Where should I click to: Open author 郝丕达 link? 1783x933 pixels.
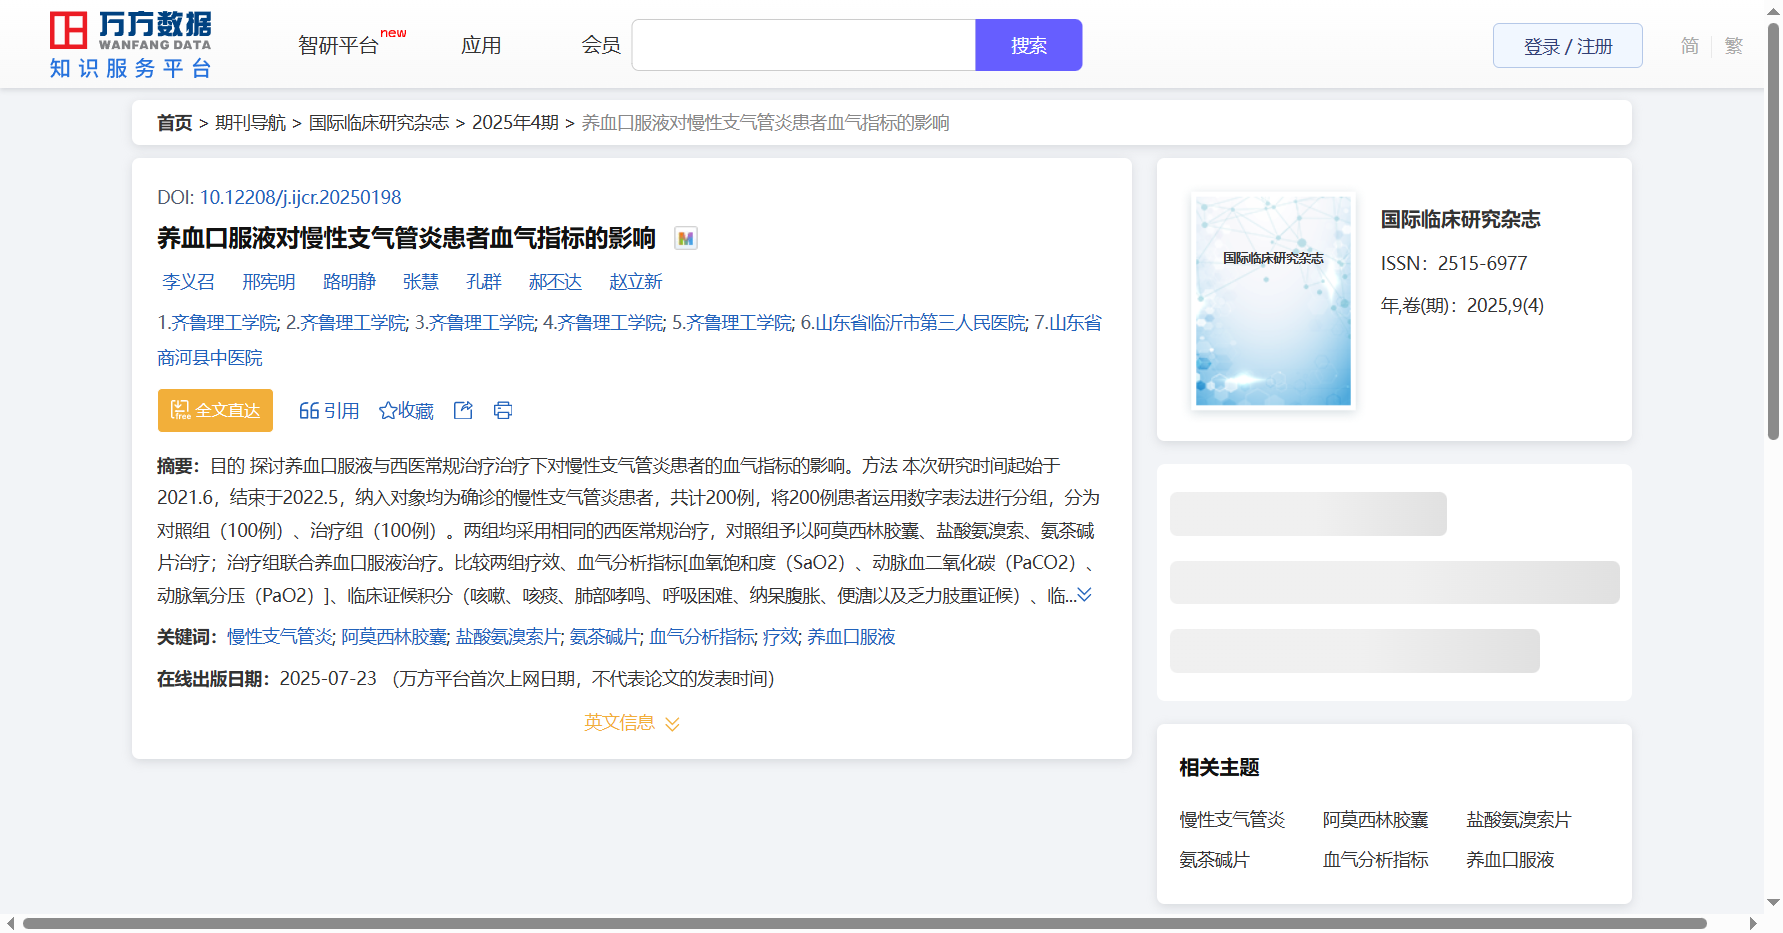click(x=555, y=282)
